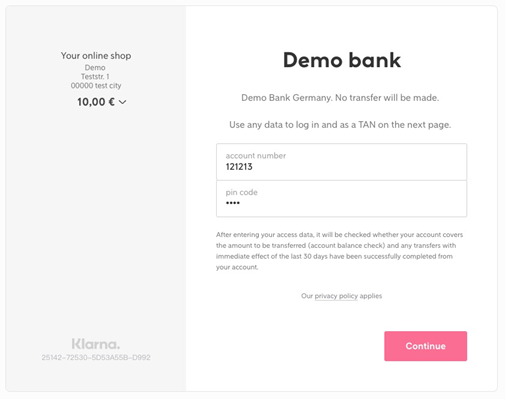
Task: Click the 'pin code' field label
Action: click(x=242, y=192)
